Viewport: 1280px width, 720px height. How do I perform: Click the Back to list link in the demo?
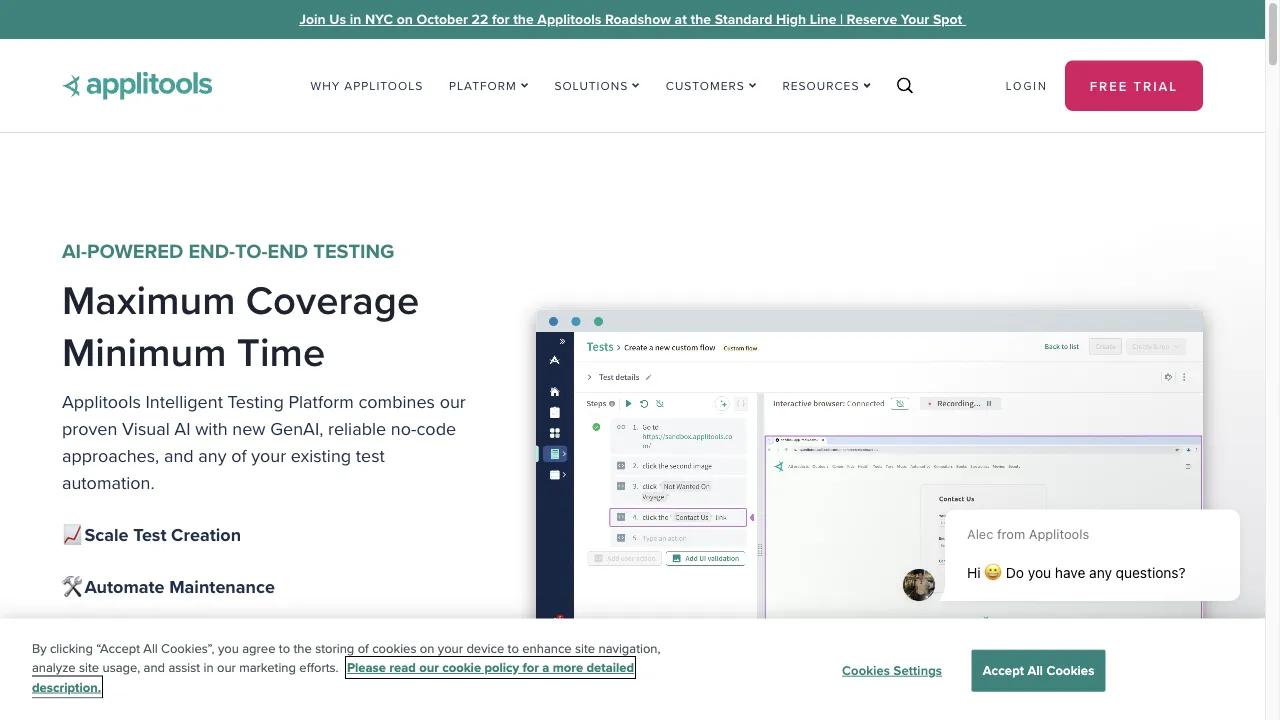1061,347
